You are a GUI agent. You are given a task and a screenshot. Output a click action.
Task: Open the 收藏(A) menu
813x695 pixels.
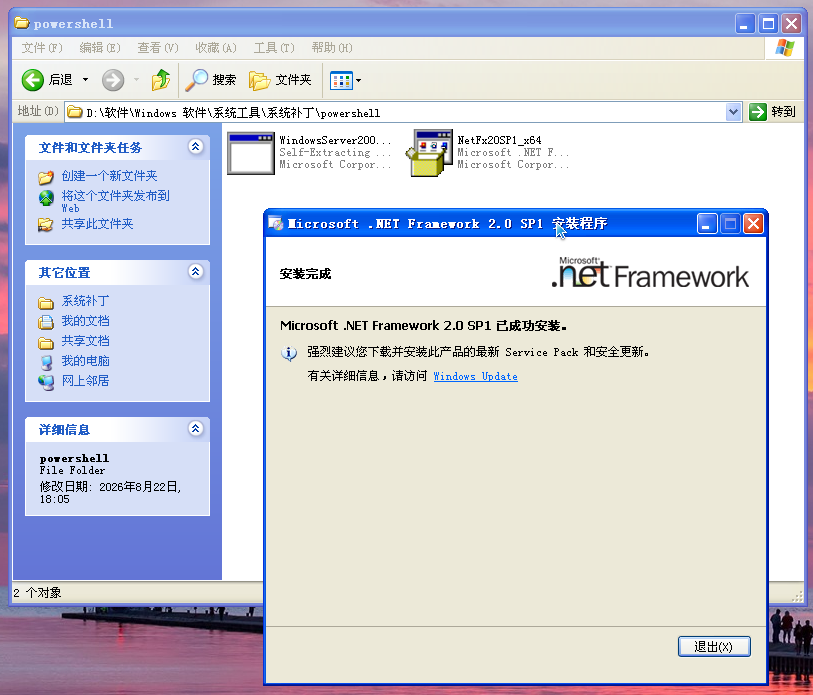click(x=216, y=48)
